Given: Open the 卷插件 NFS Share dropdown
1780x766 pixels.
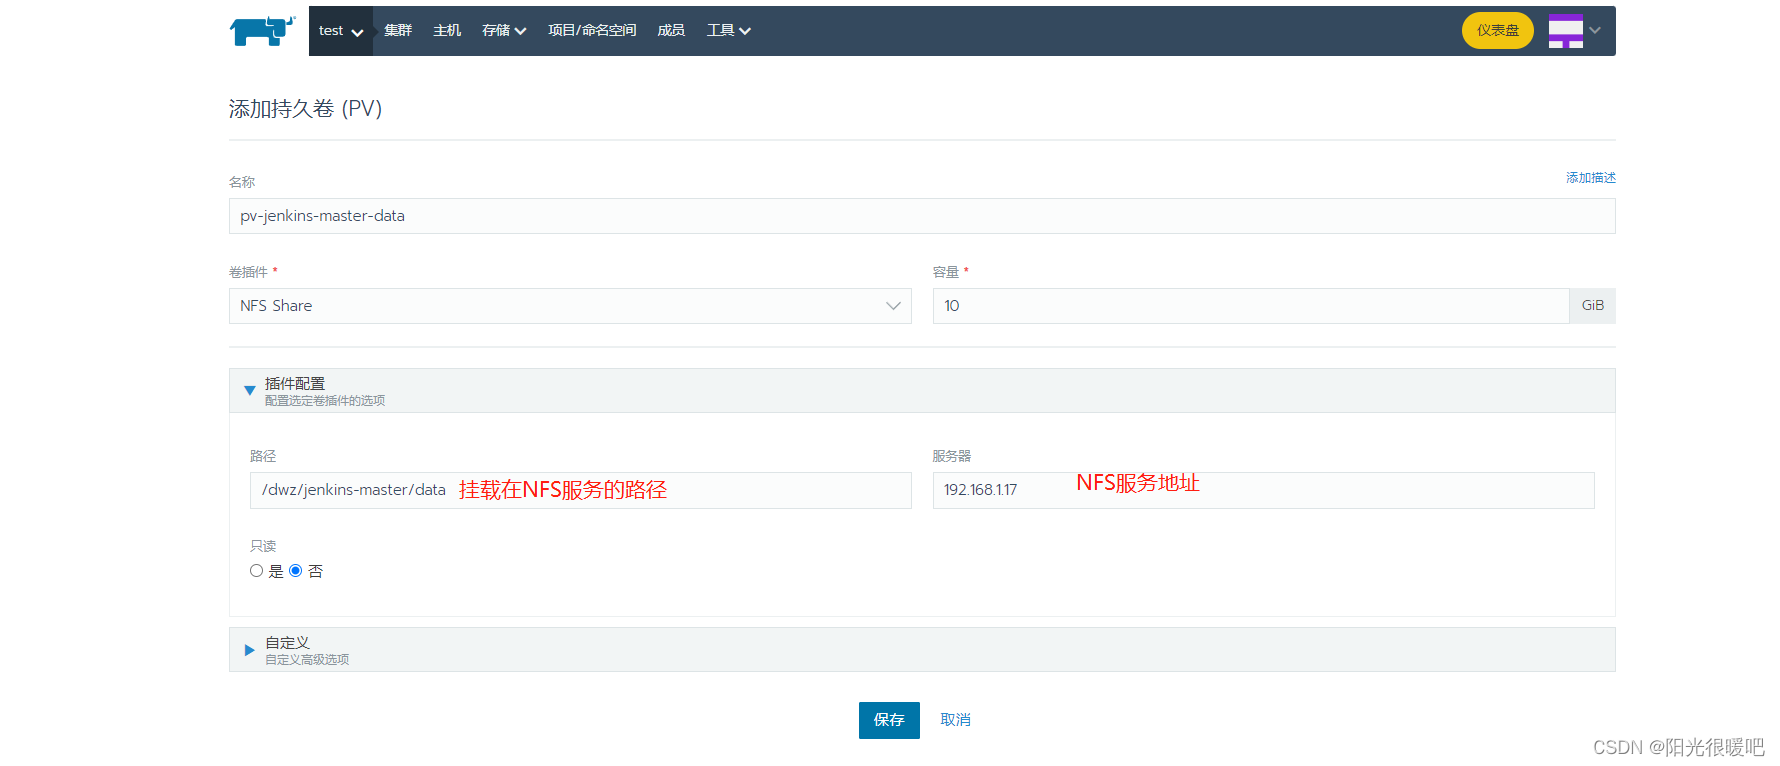Looking at the screenshot, I should click(x=570, y=306).
